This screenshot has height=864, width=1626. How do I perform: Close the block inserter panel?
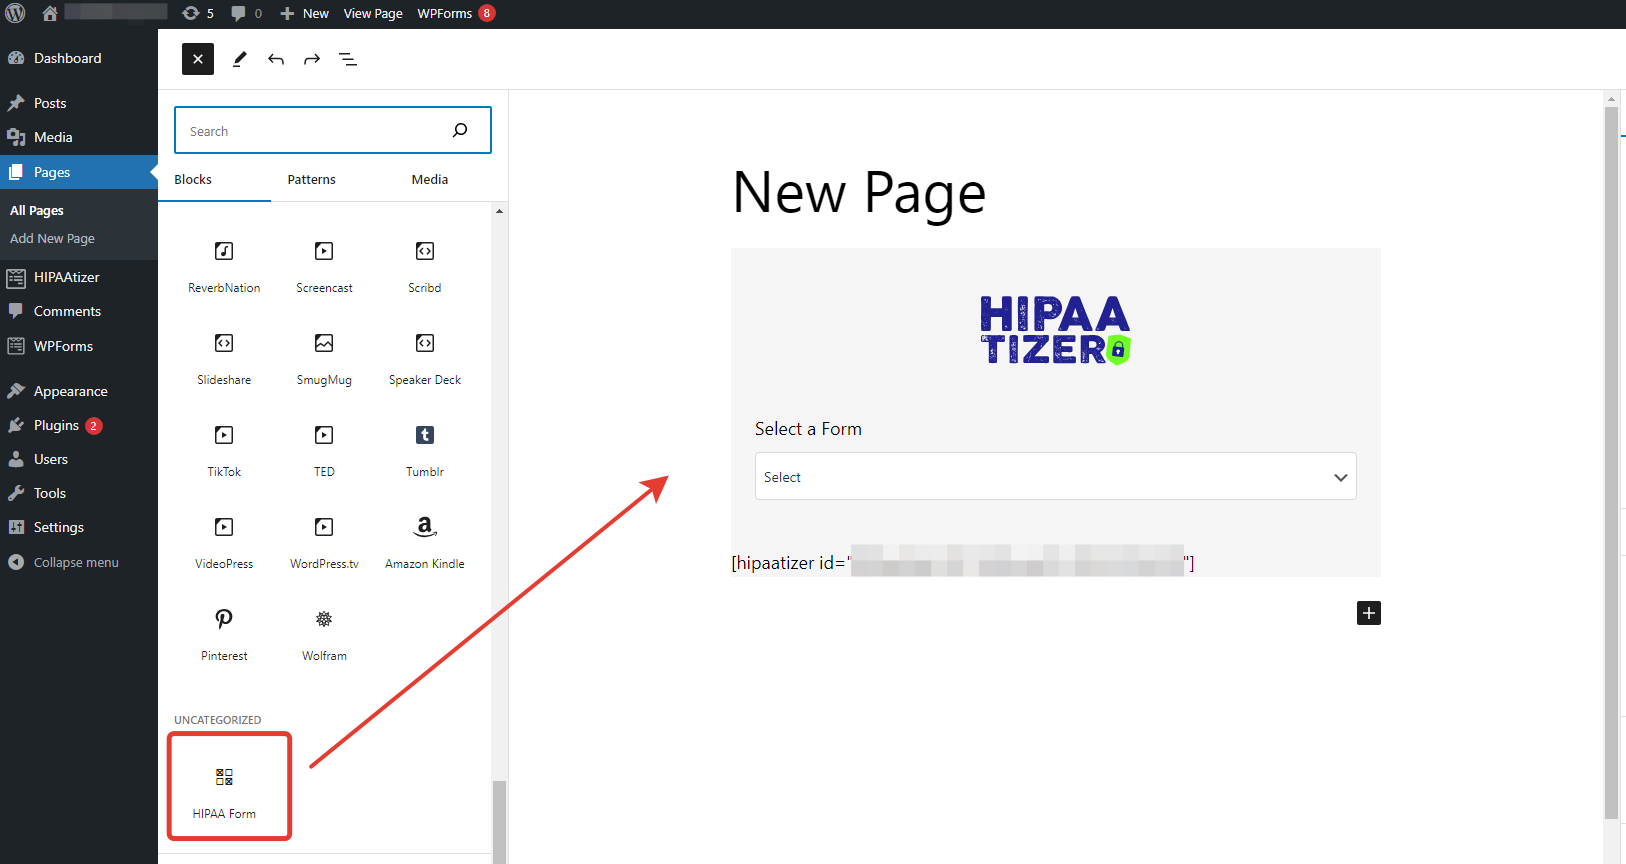click(198, 60)
